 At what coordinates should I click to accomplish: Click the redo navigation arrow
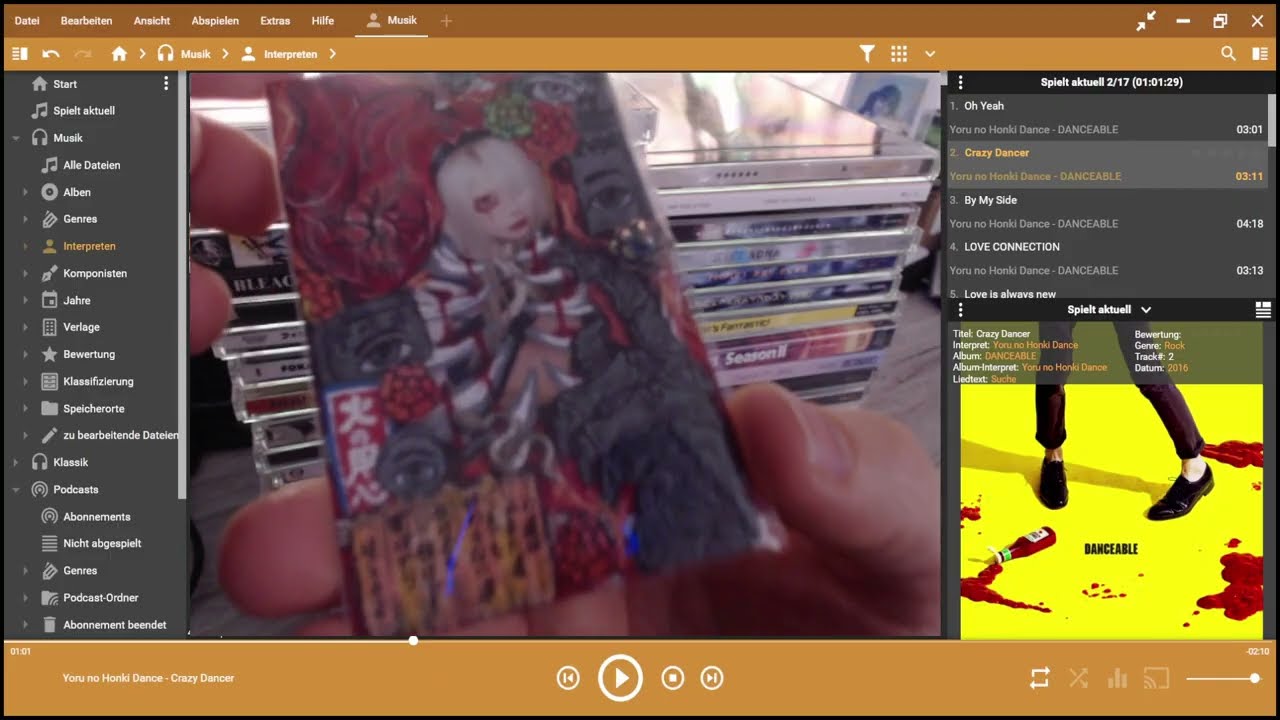[83, 54]
